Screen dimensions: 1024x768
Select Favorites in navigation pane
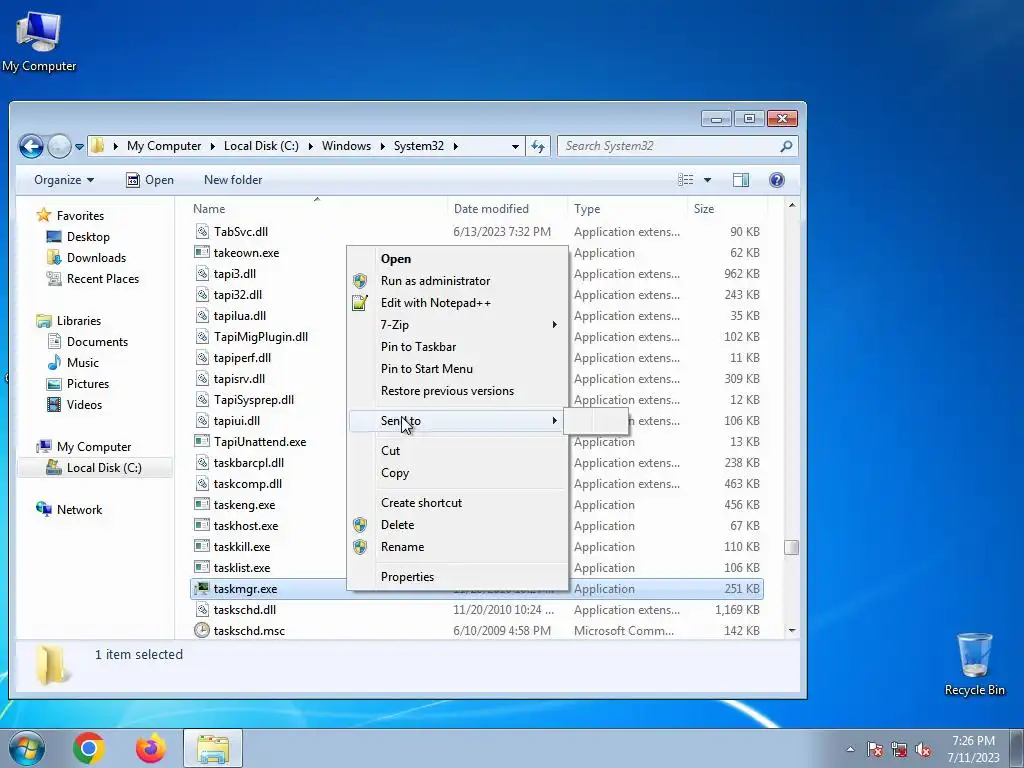point(71,216)
